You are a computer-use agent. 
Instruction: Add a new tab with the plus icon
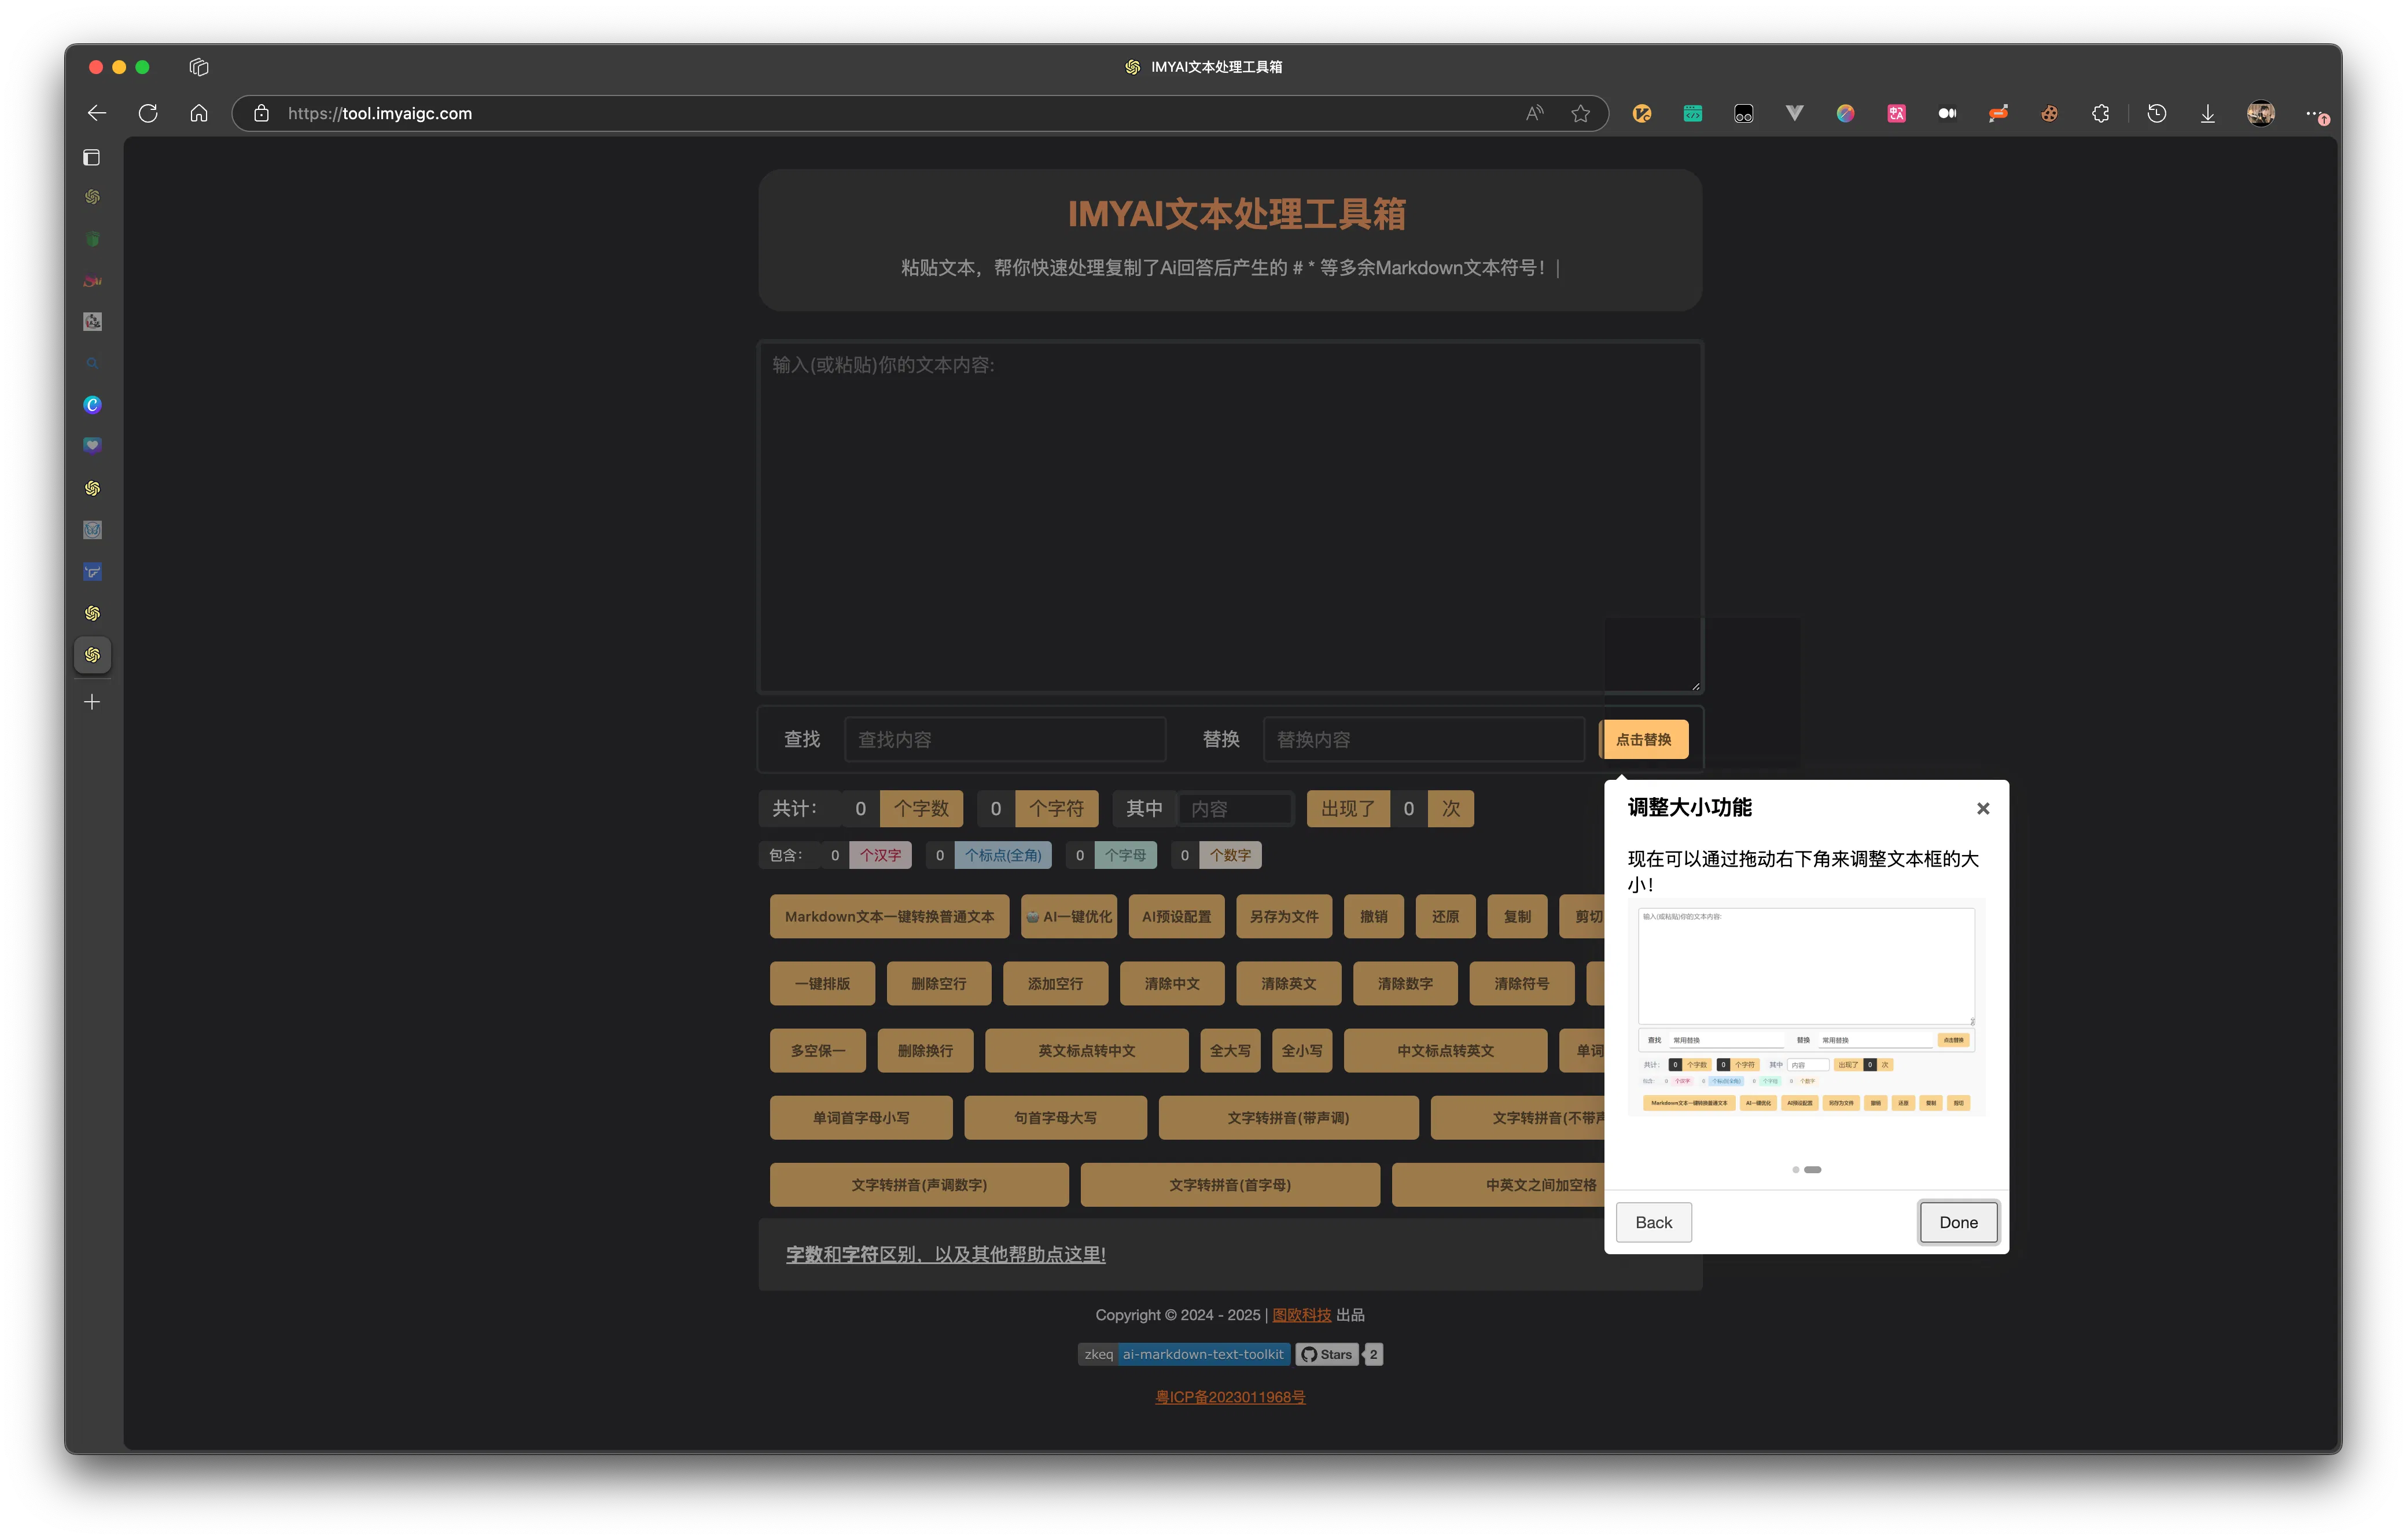[x=92, y=702]
